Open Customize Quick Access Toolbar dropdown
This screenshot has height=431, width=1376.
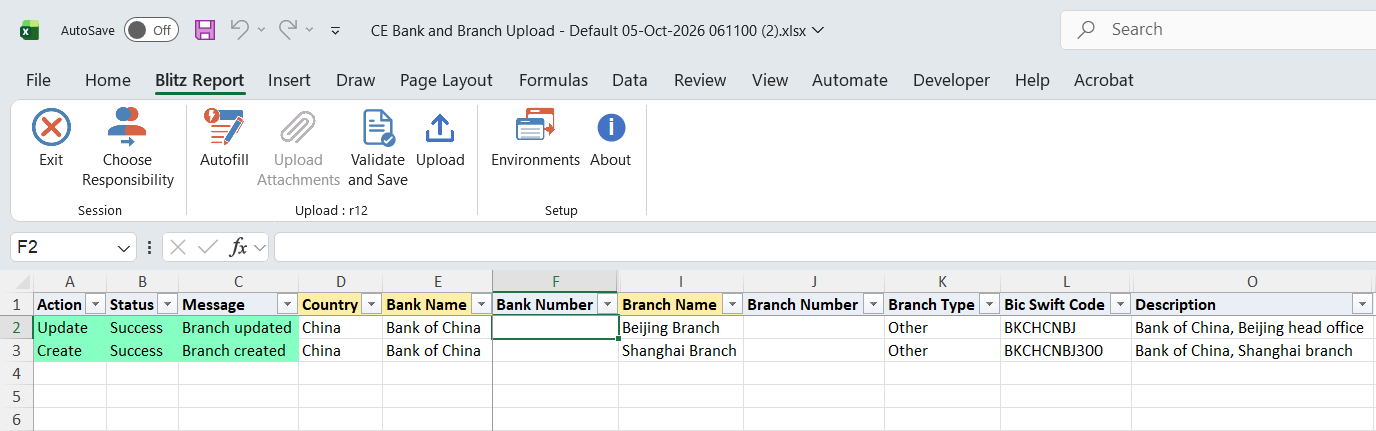[x=336, y=30]
